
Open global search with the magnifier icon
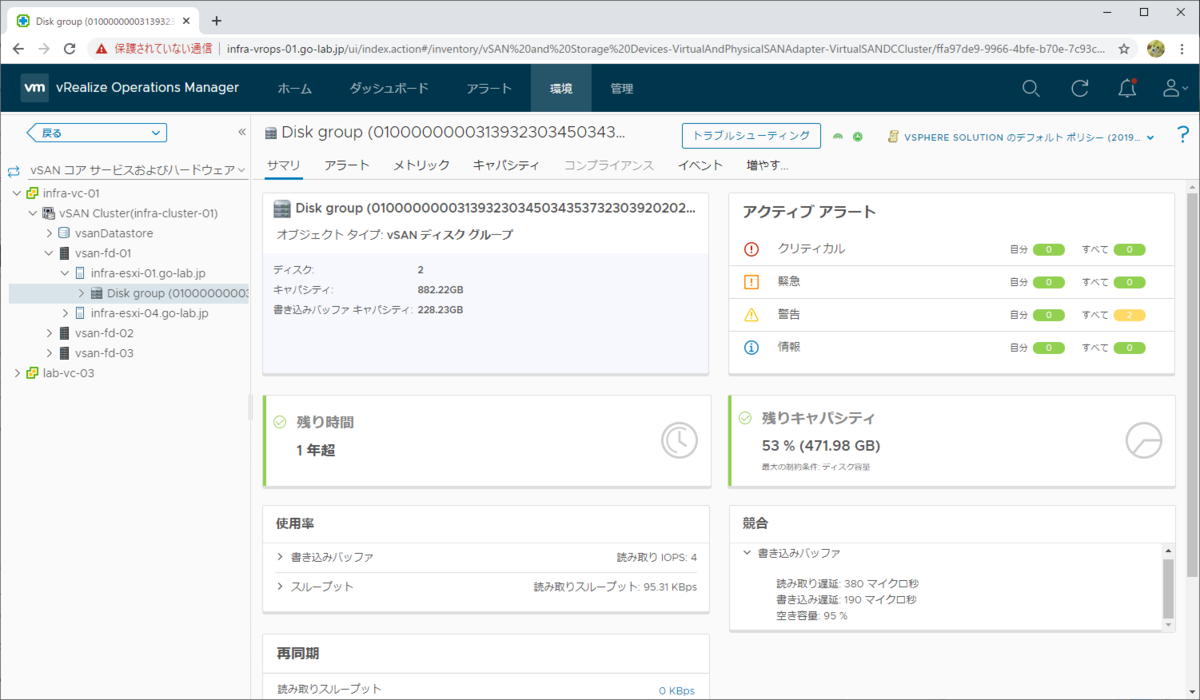tap(1031, 88)
